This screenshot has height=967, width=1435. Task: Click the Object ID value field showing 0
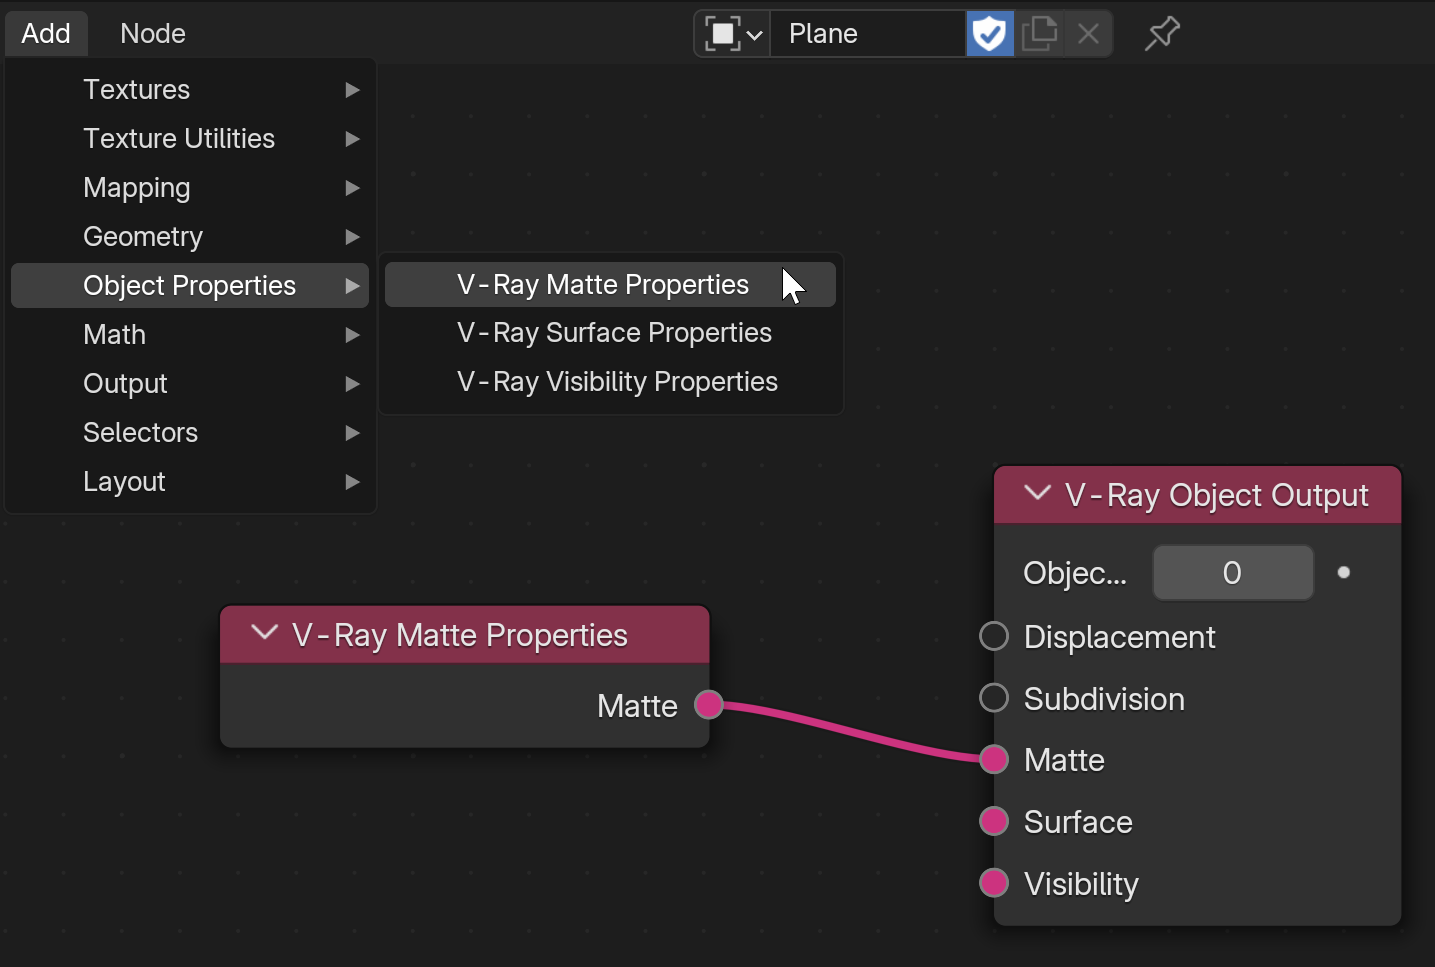click(x=1233, y=573)
